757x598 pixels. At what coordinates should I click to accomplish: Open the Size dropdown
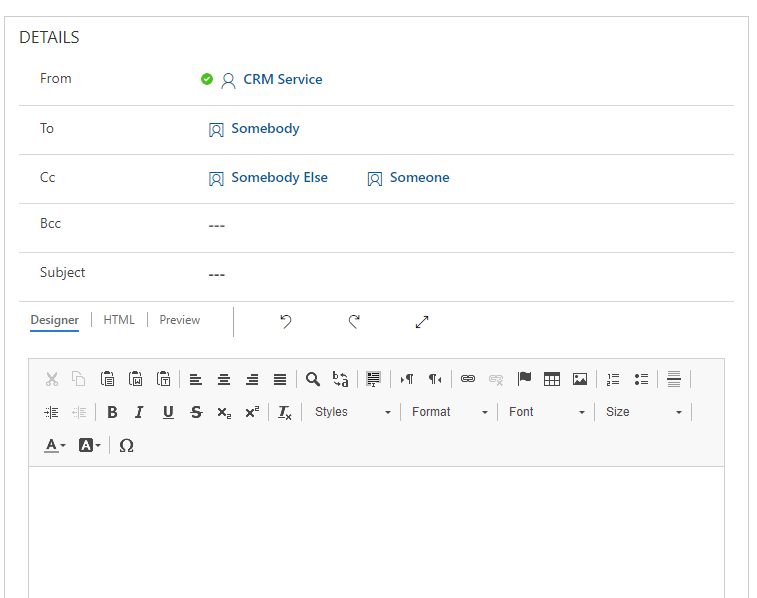coord(643,412)
